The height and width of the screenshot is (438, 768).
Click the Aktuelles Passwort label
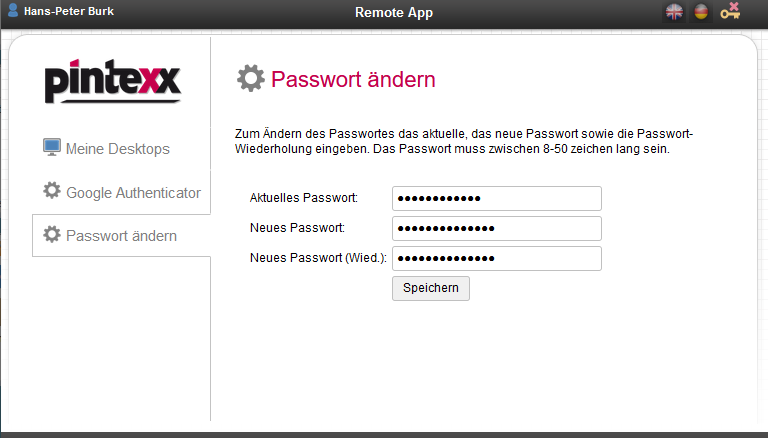click(304, 199)
